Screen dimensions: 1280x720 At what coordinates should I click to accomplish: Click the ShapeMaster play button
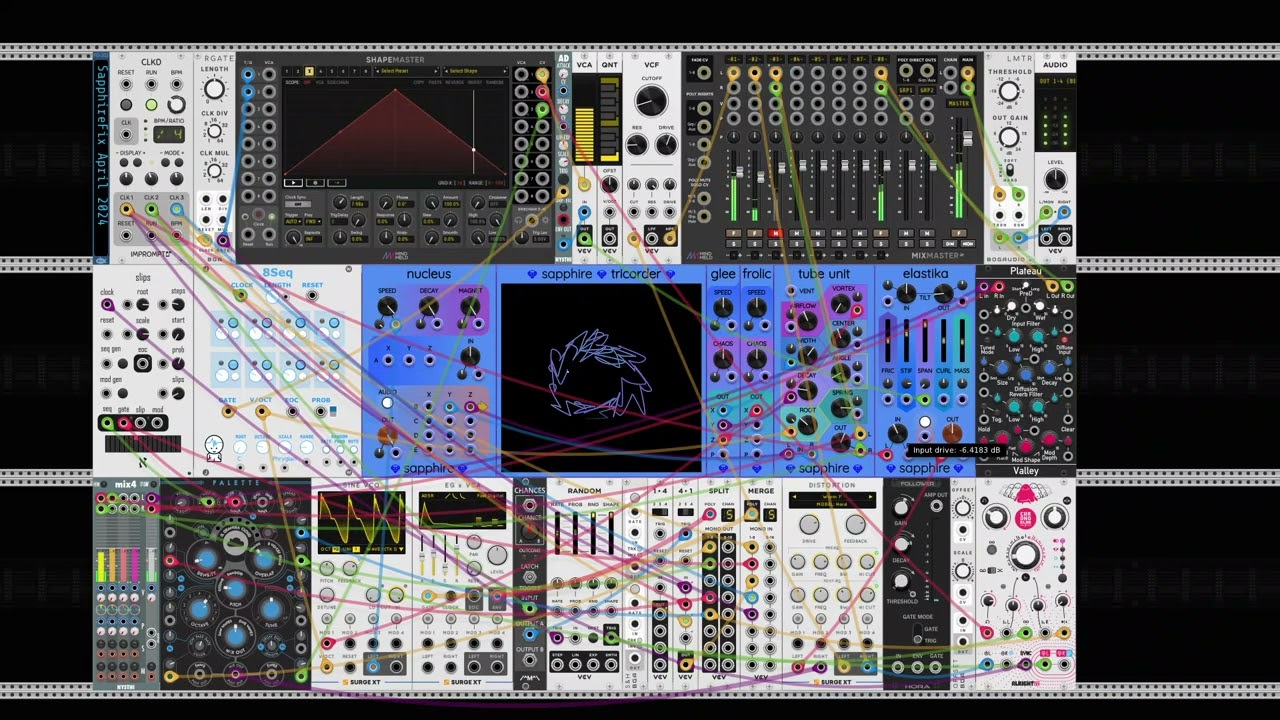pos(294,183)
